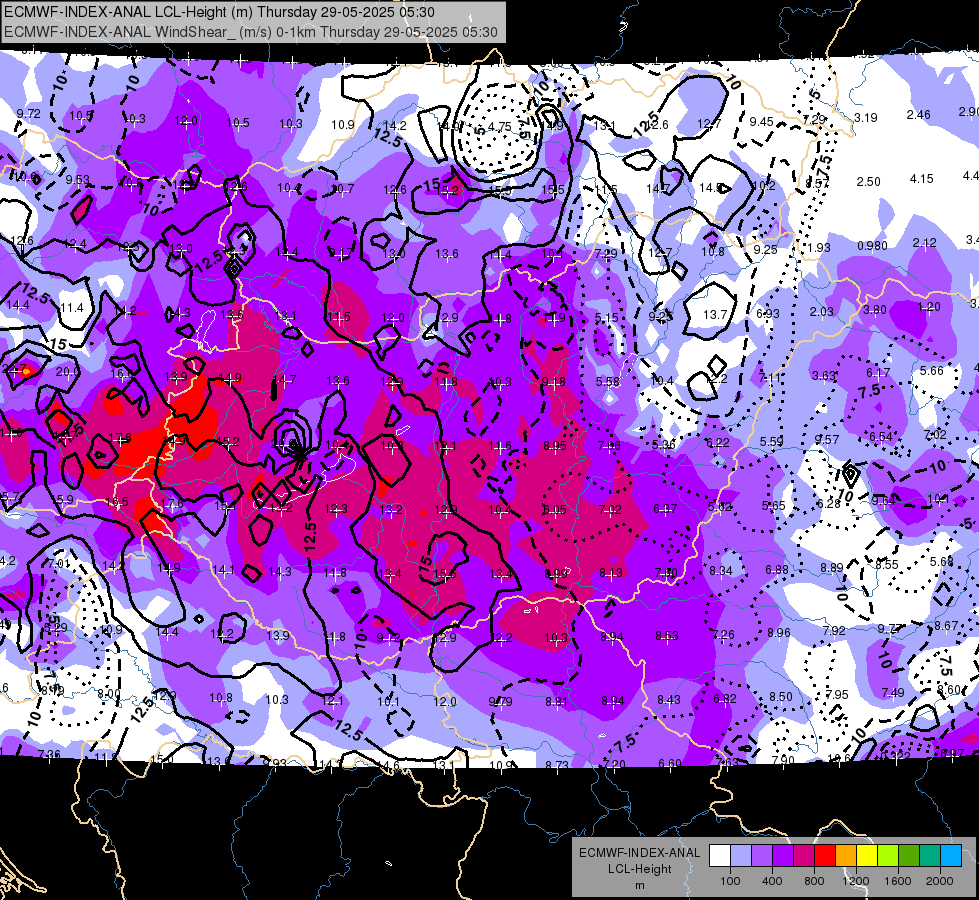Click the legend value 1600
Viewport: 979px width, 900px height.
[x=898, y=881]
